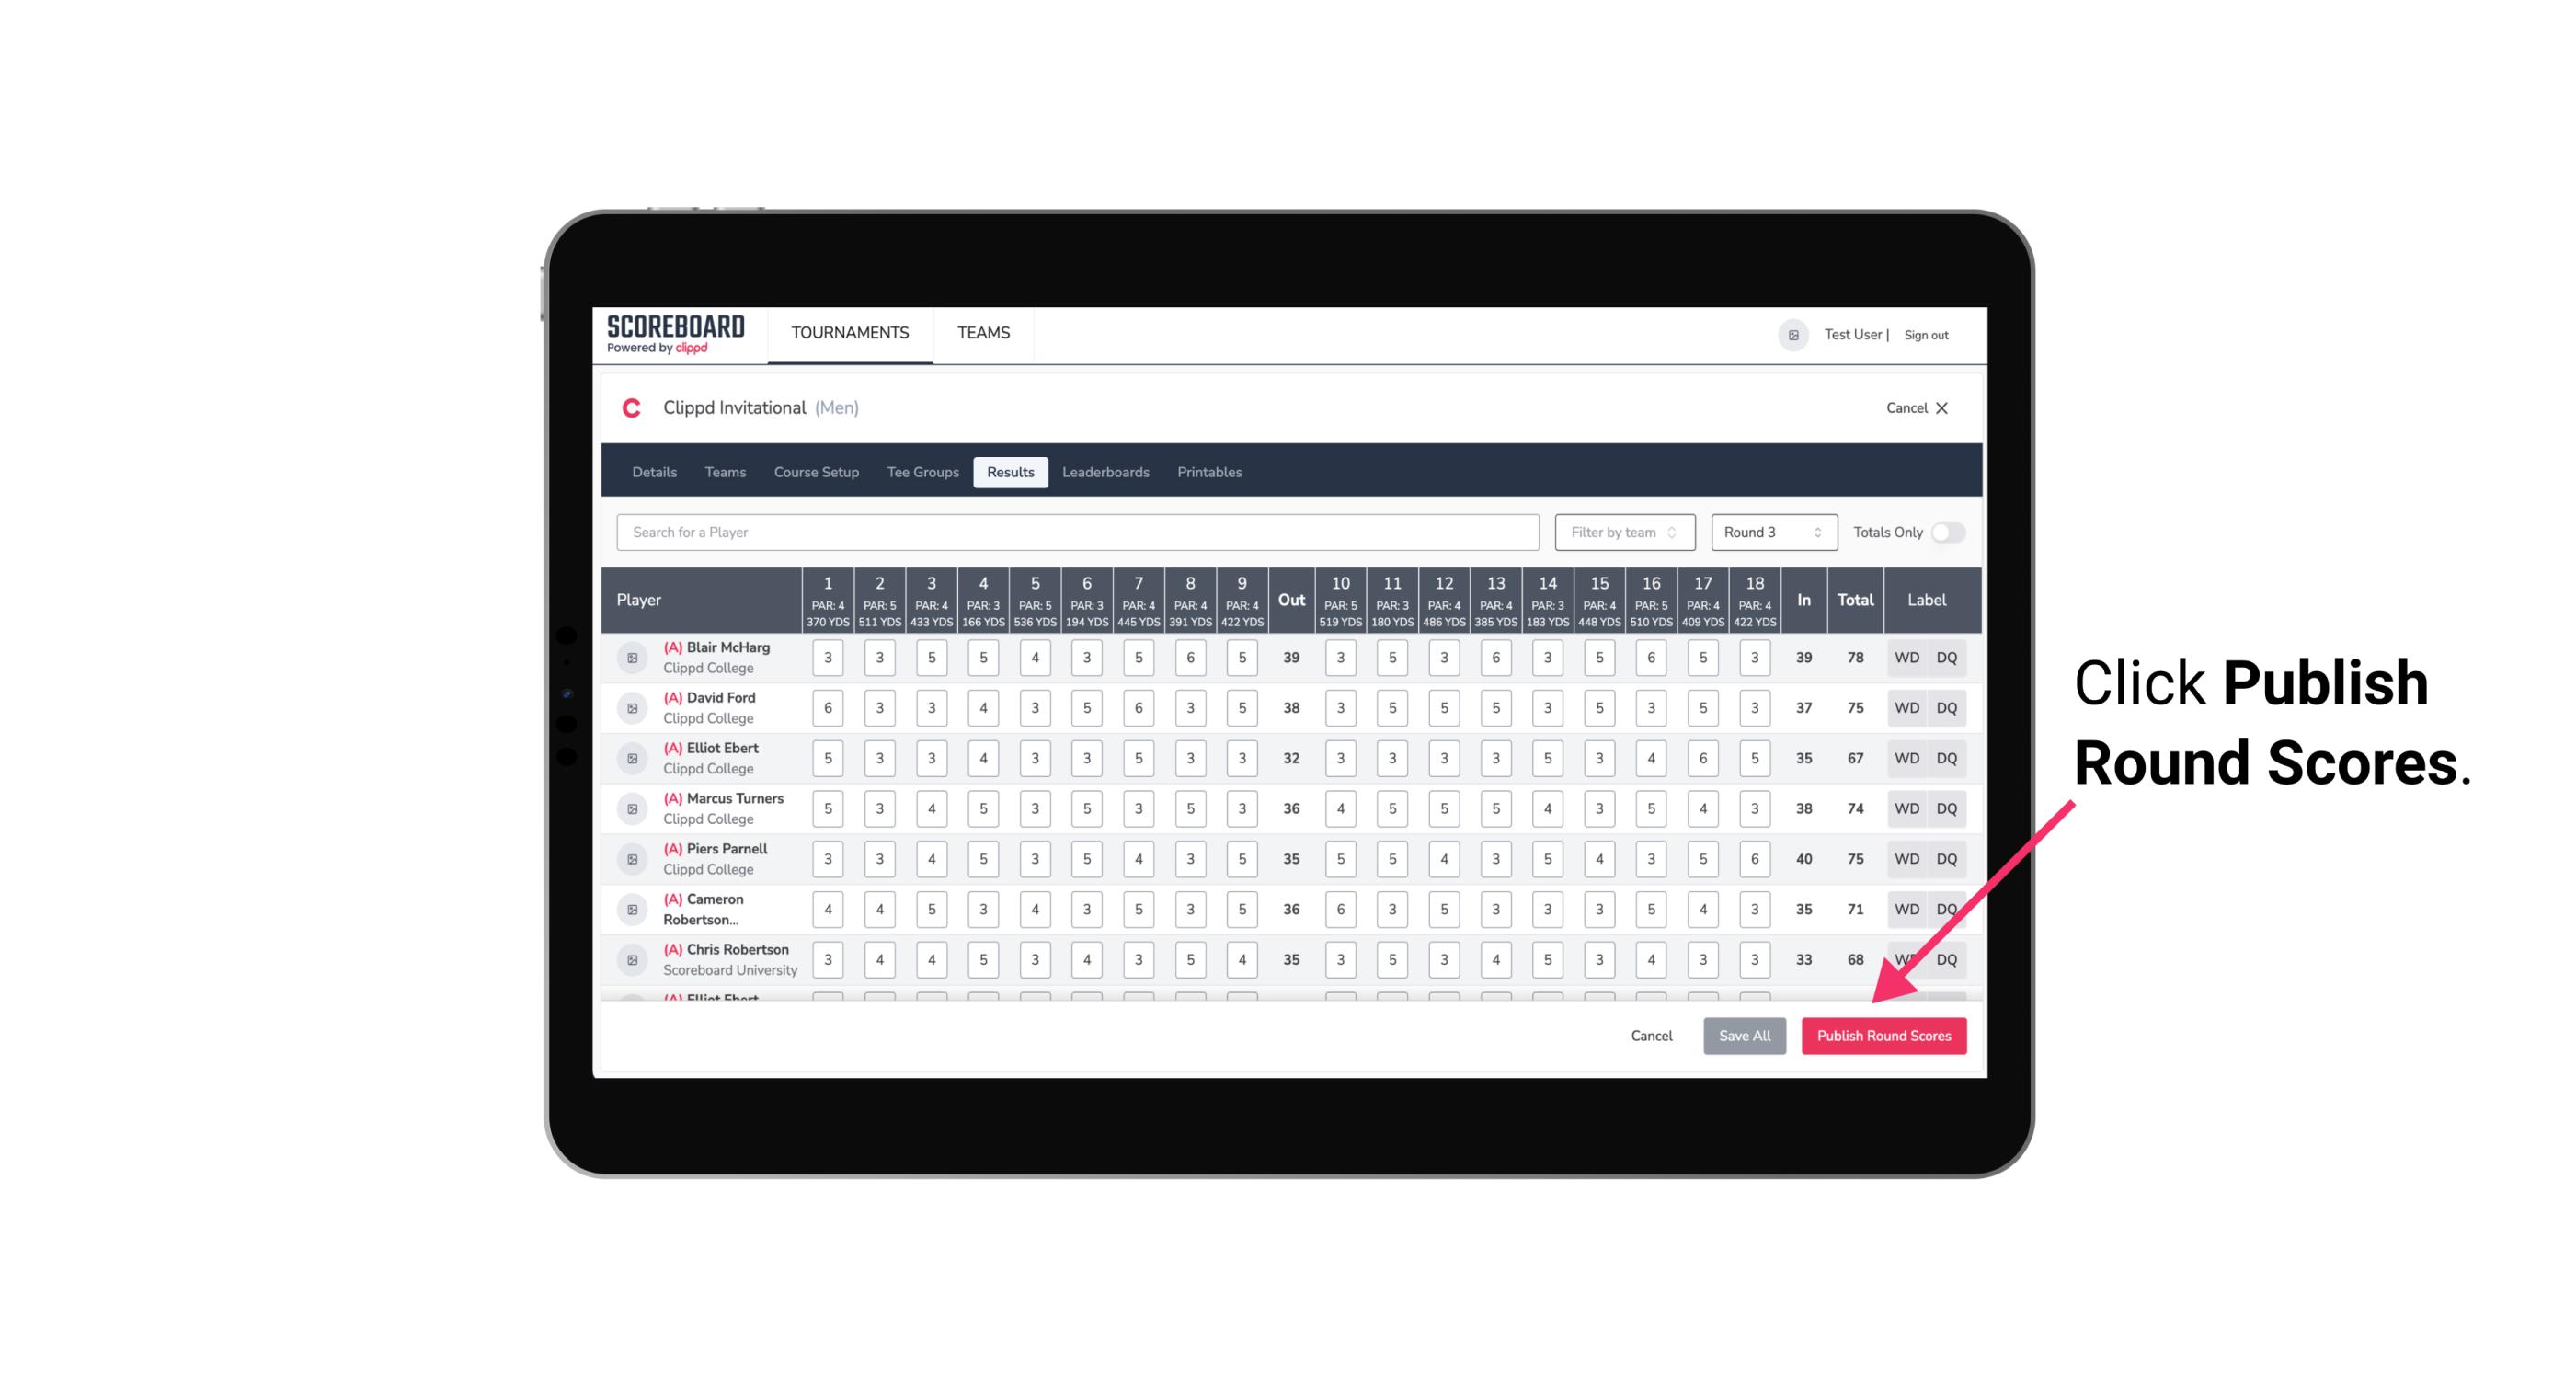Click the Save All button
The image size is (2576, 1386).
pyautogui.click(x=1746, y=1035)
